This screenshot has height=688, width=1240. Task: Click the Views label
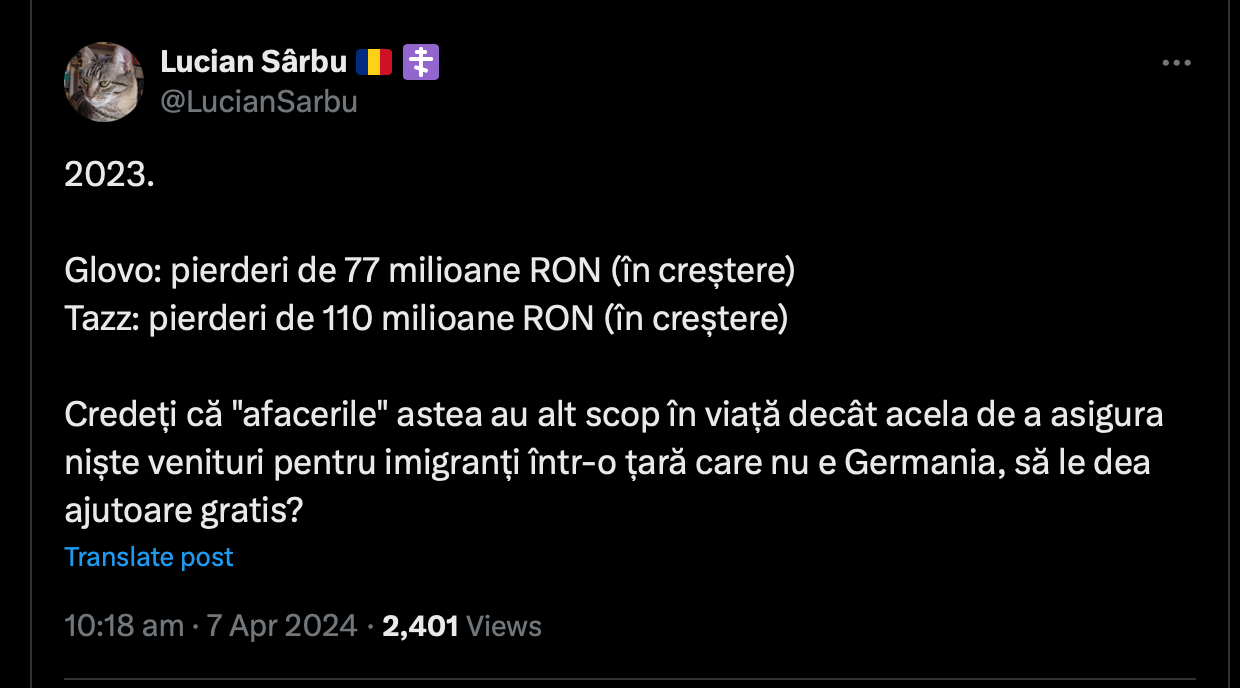click(504, 626)
